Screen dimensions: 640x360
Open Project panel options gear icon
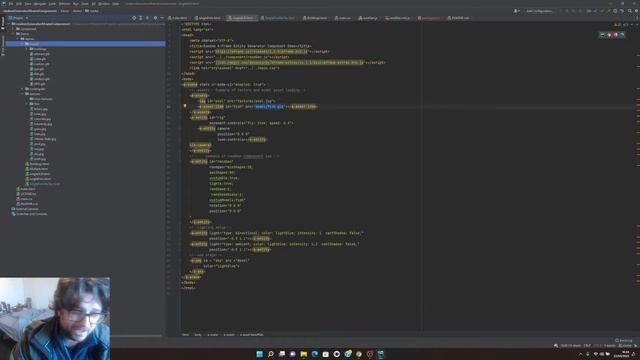click(x=155, y=18)
